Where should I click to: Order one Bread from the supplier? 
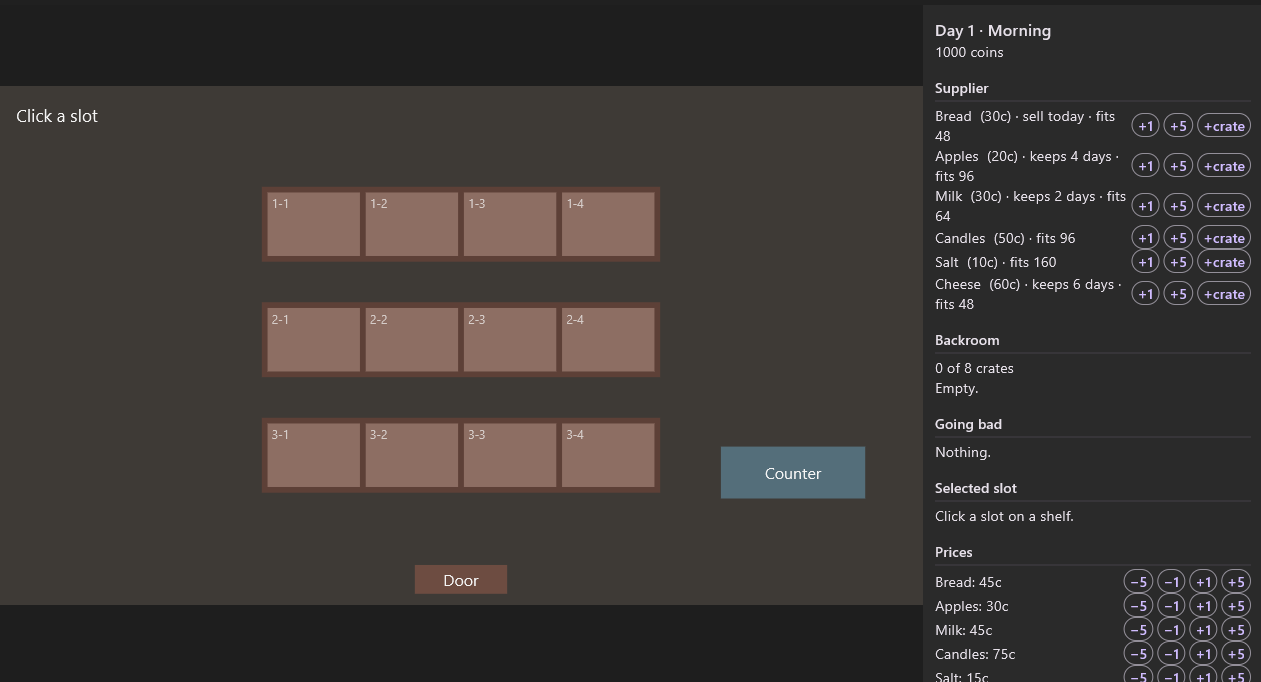(x=1146, y=126)
